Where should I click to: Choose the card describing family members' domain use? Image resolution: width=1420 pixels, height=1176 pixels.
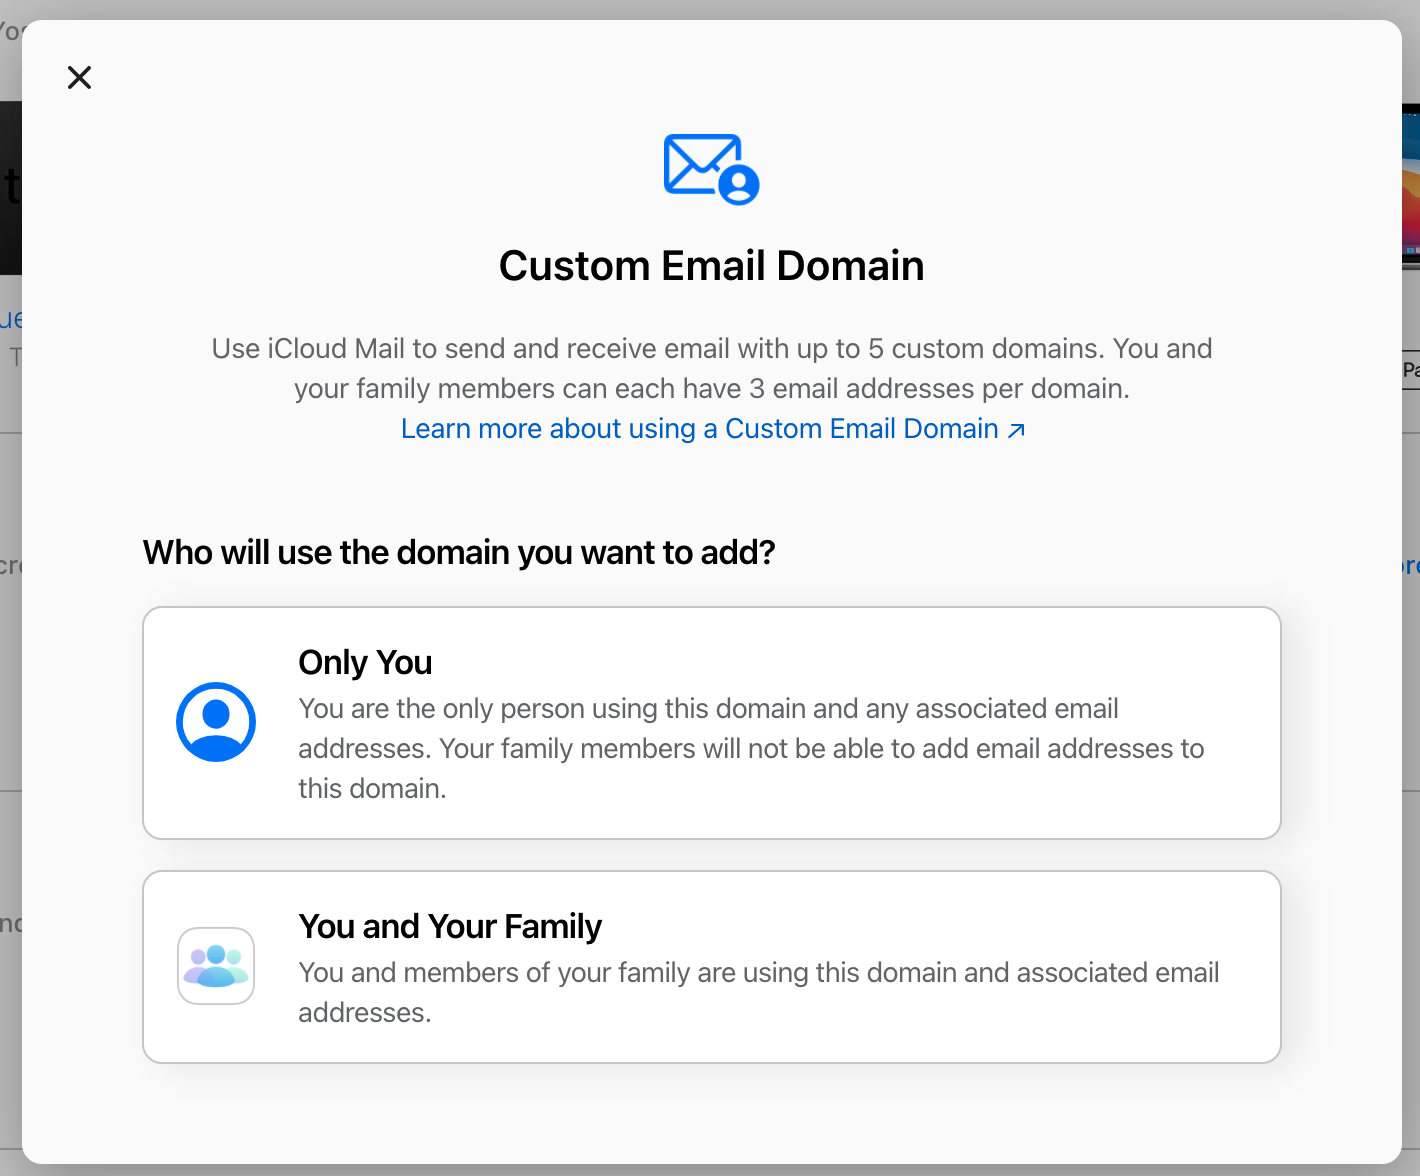[x=712, y=967]
